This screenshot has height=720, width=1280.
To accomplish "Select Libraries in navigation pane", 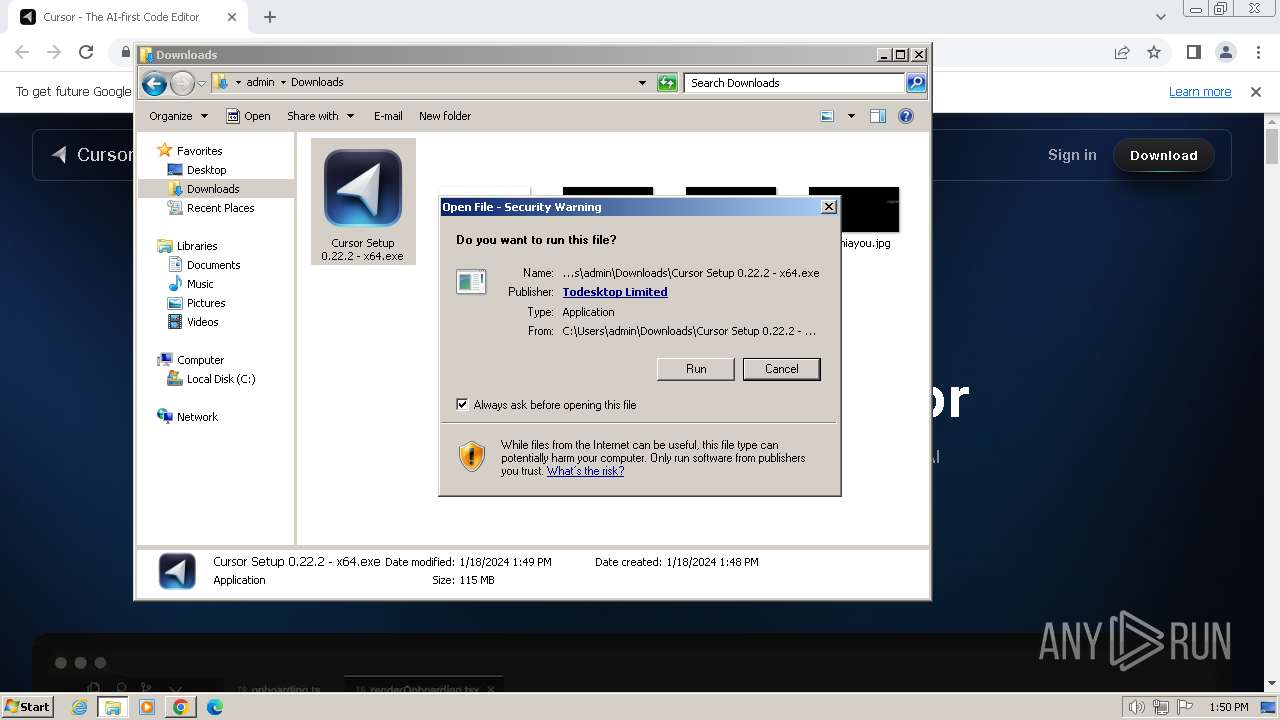I will (197, 246).
